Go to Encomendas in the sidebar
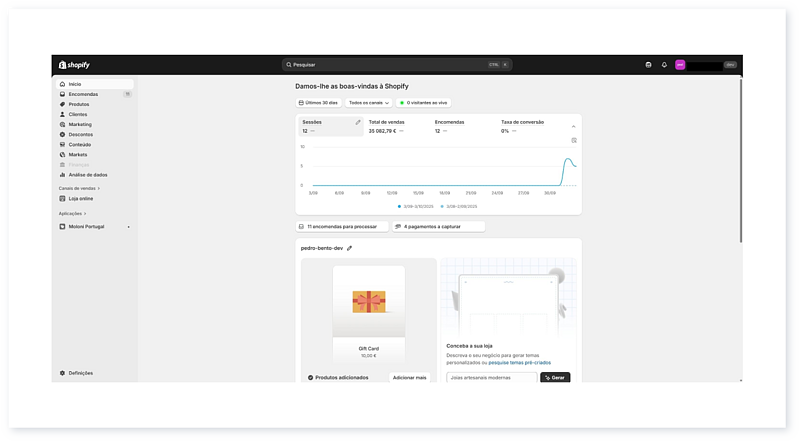The width and height of the screenshot is (800, 442). click(x=84, y=94)
